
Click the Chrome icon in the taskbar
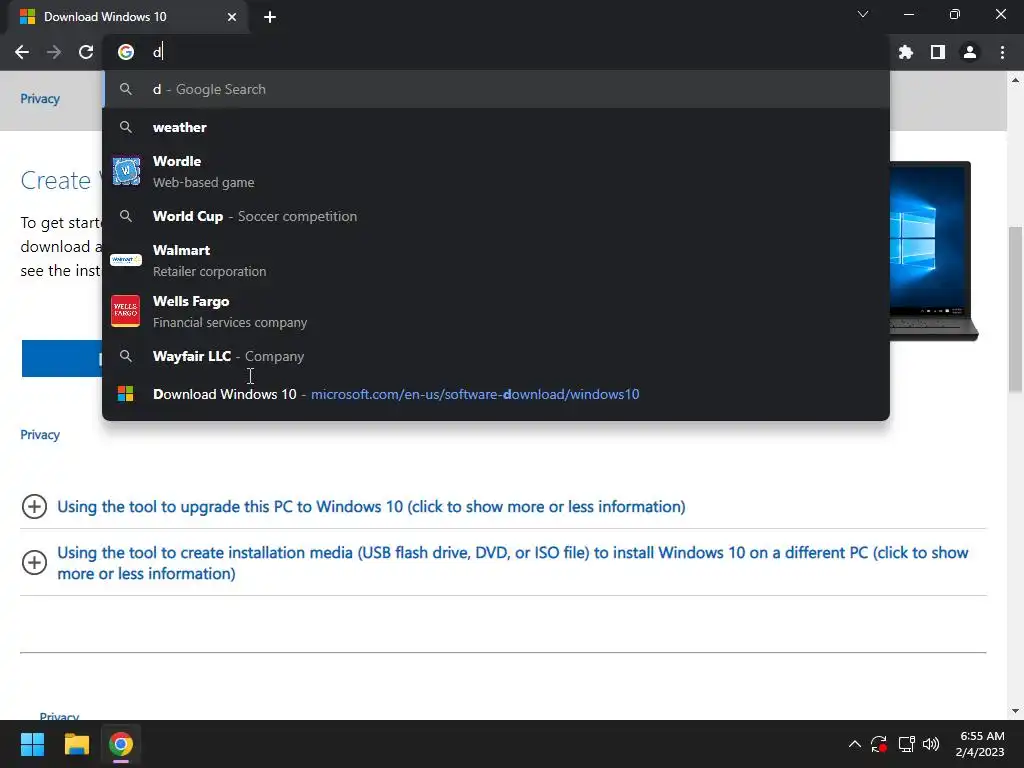[121, 744]
